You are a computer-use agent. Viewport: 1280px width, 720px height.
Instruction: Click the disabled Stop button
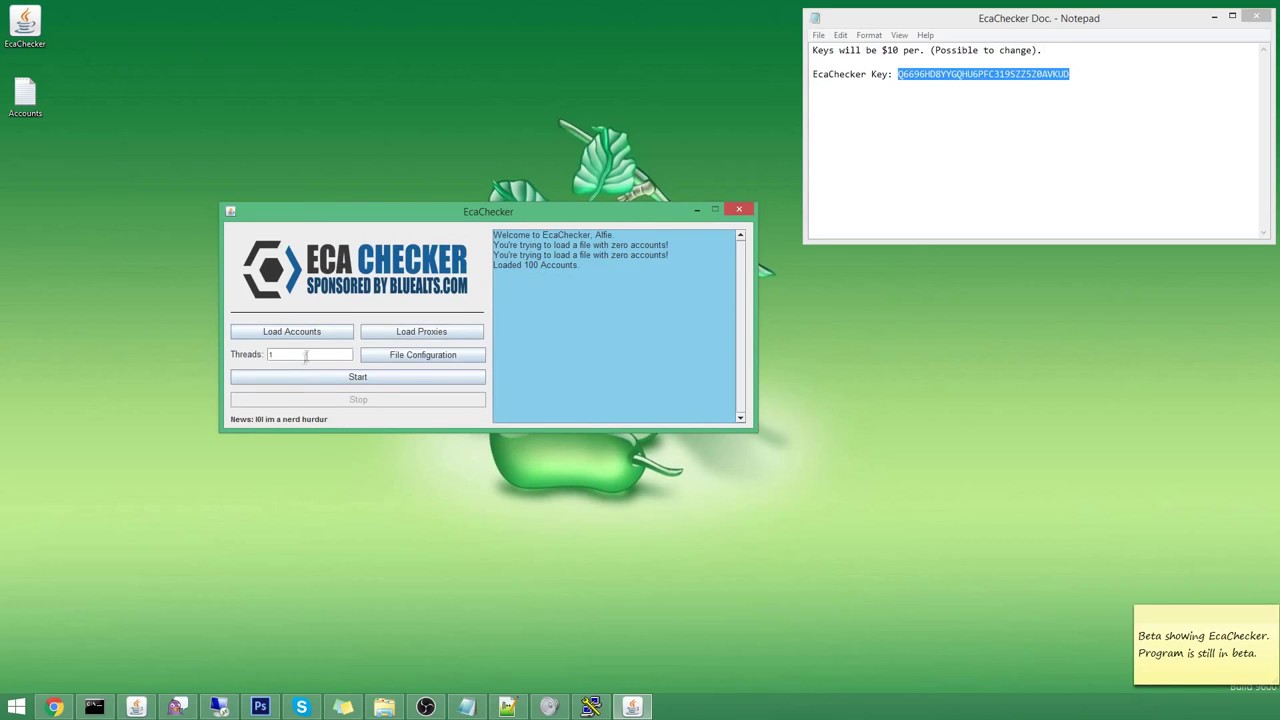pos(358,400)
